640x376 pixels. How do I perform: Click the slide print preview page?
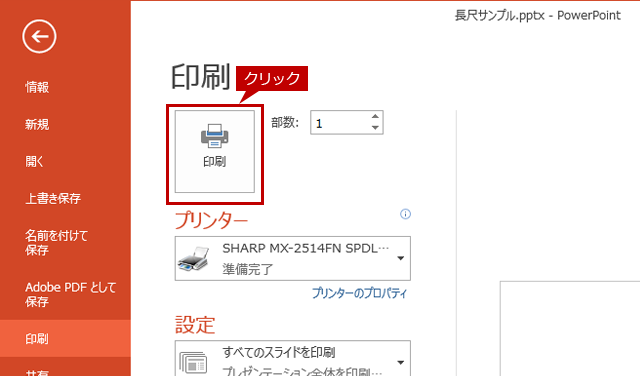click(x=570, y=328)
